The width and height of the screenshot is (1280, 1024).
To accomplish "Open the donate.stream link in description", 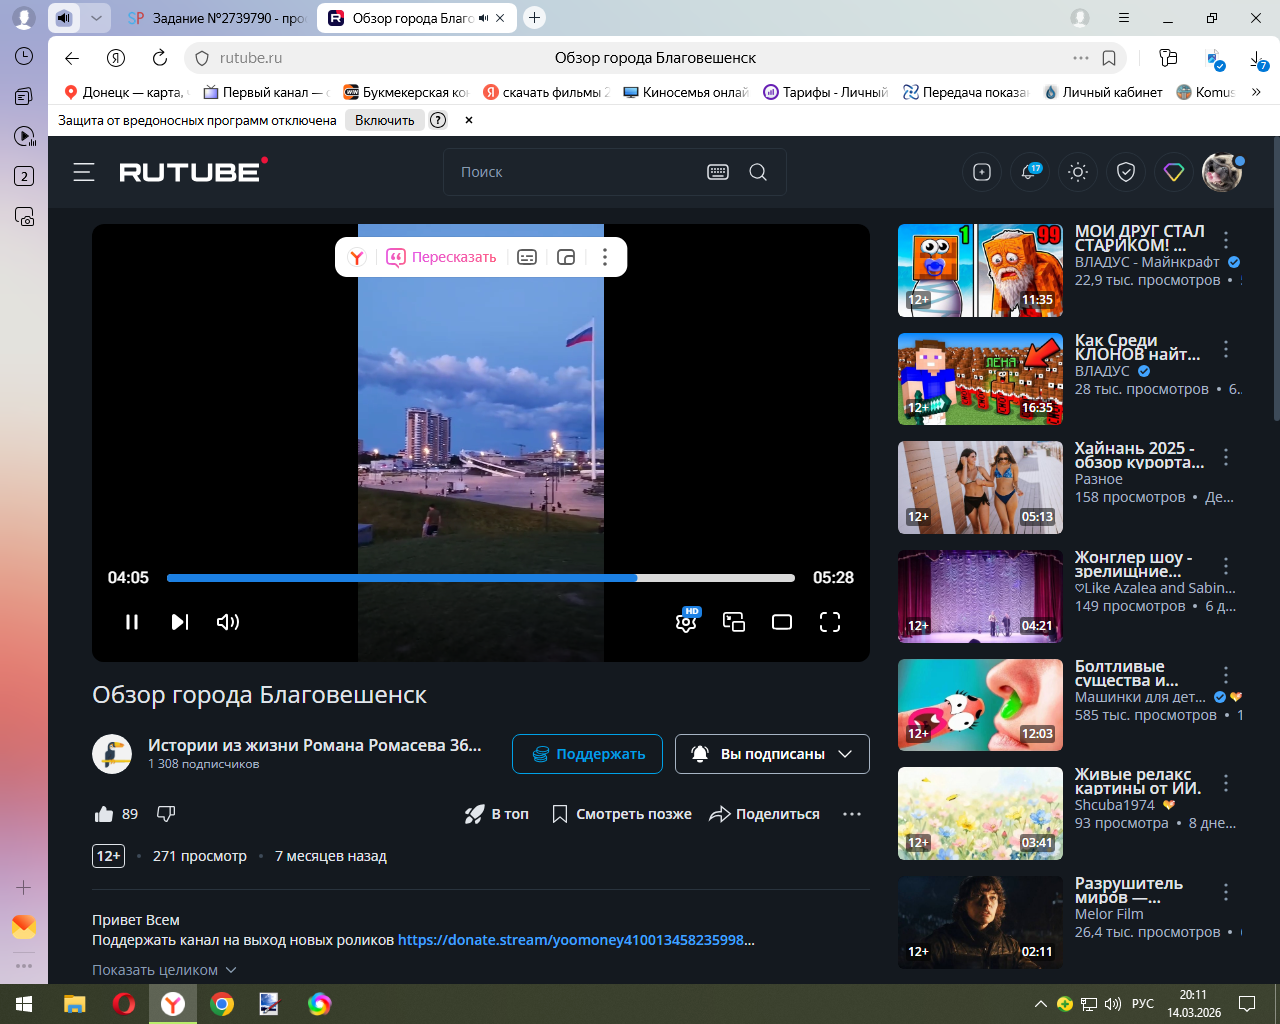I will (x=575, y=940).
